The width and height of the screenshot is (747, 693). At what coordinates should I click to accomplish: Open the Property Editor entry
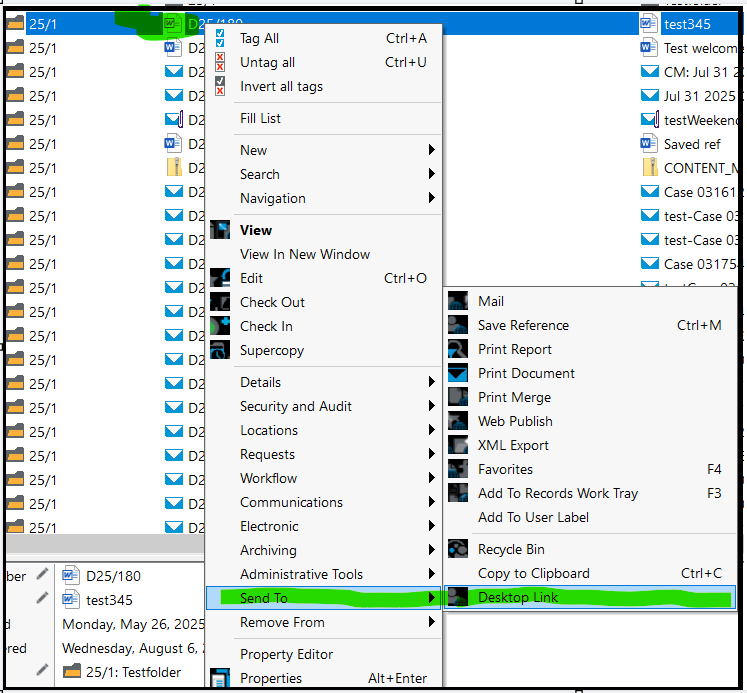point(324,654)
